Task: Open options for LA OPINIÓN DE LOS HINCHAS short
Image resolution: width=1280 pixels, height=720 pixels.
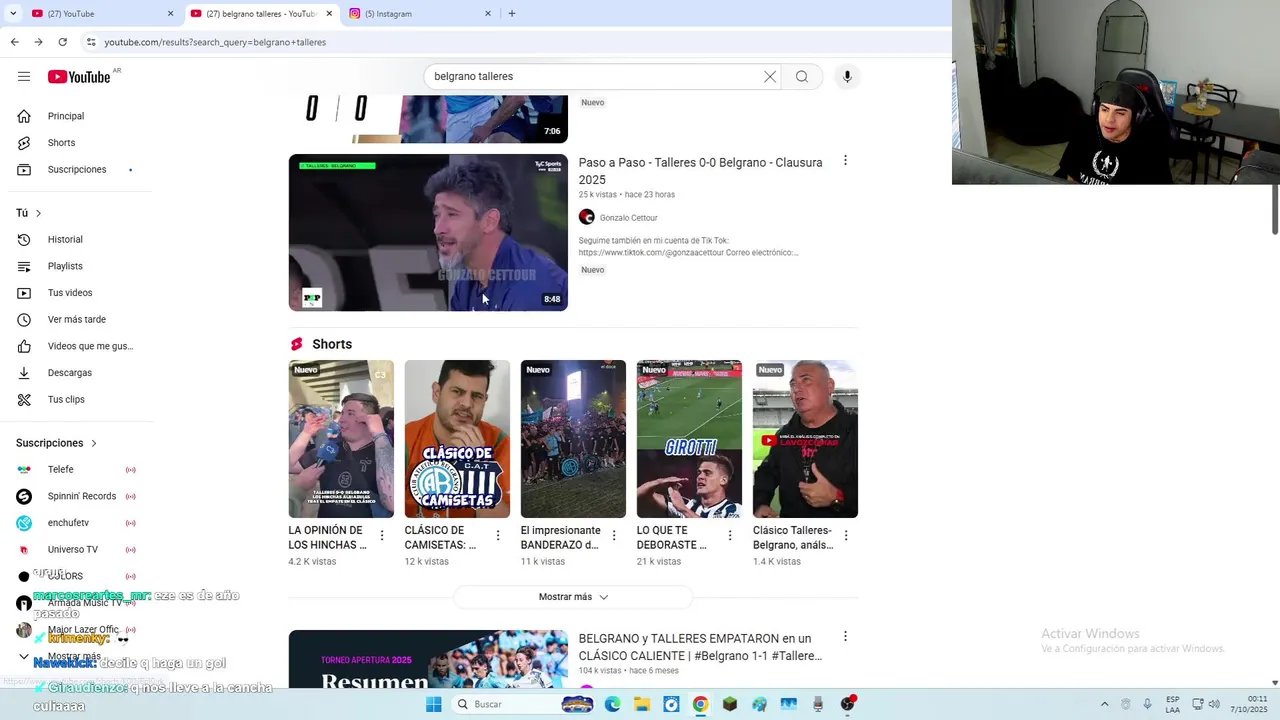Action: (381, 536)
